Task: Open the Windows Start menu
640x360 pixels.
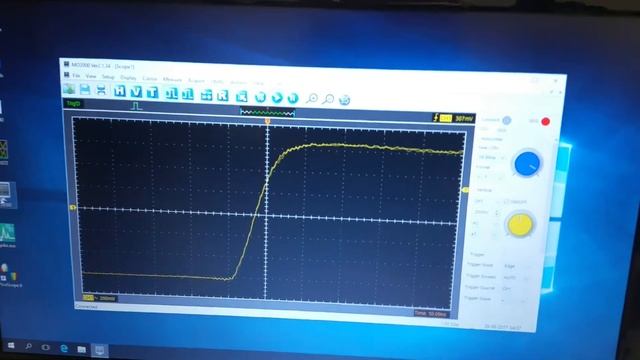Action: tap(11, 345)
